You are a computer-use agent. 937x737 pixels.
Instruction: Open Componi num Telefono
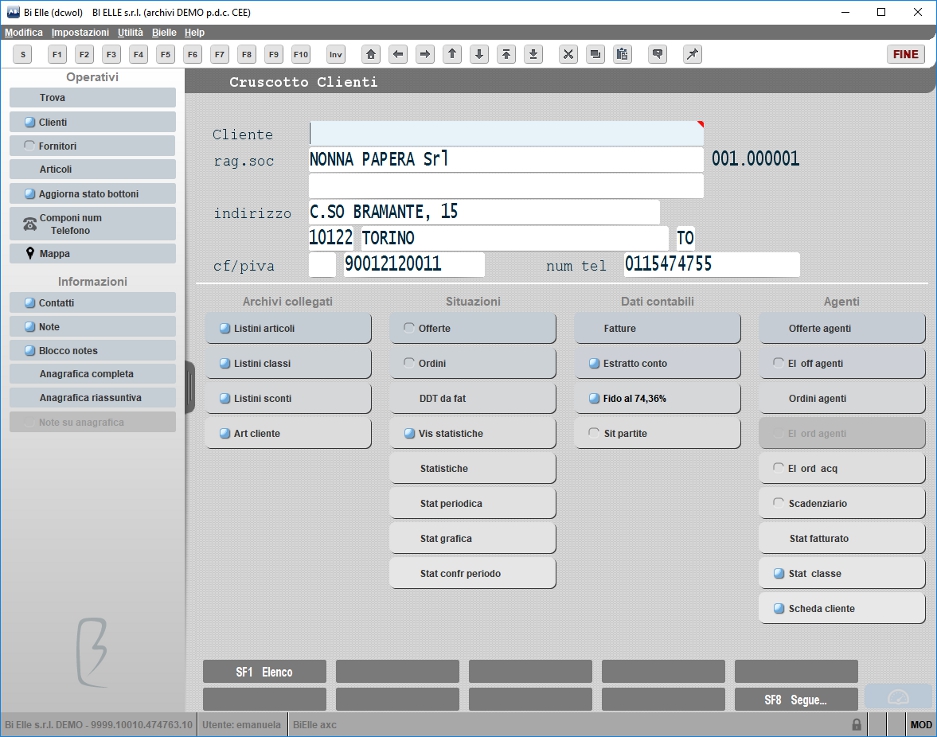tap(93, 224)
